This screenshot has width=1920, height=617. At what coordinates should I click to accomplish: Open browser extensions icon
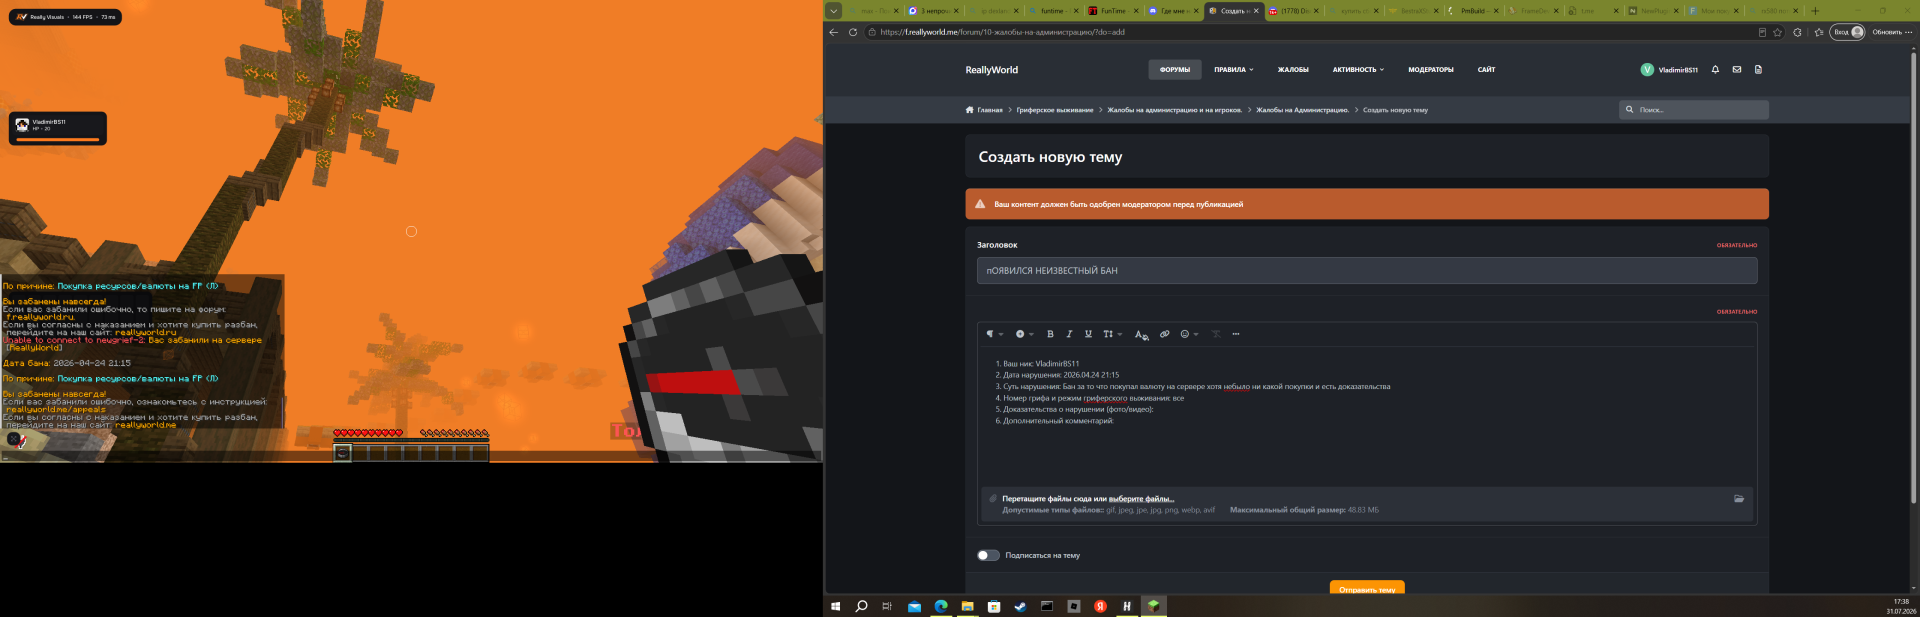click(x=1797, y=32)
